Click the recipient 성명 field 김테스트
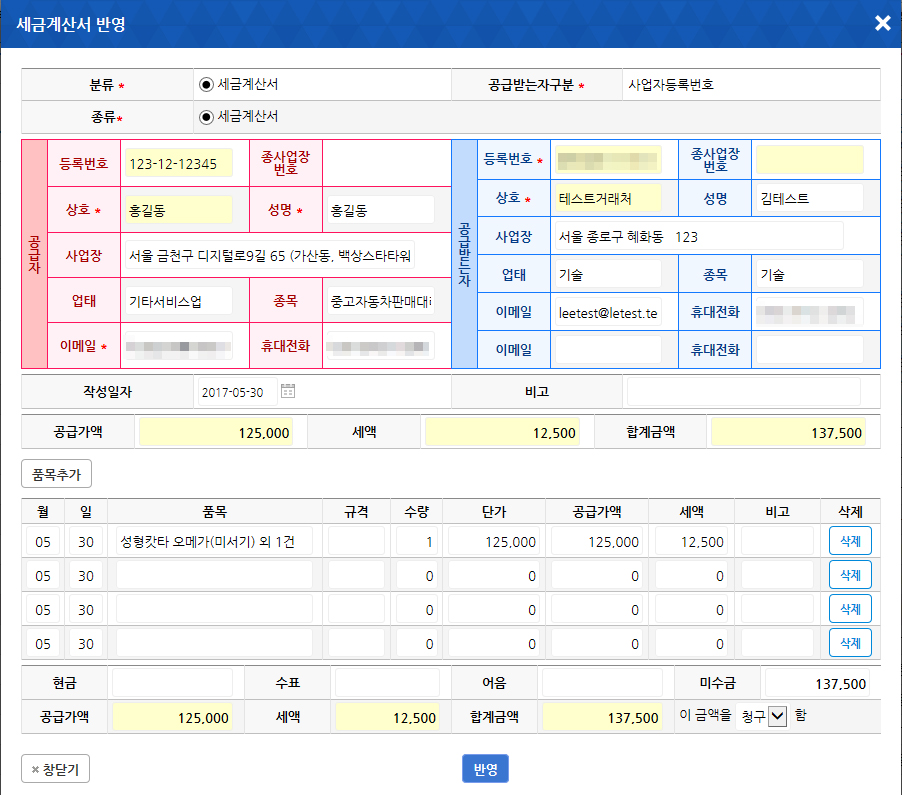 pos(809,198)
